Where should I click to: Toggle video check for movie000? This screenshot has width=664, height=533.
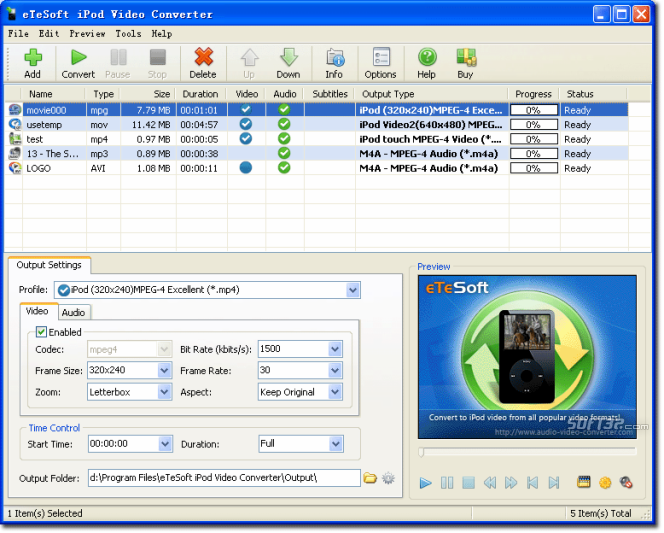click(246, 110)
